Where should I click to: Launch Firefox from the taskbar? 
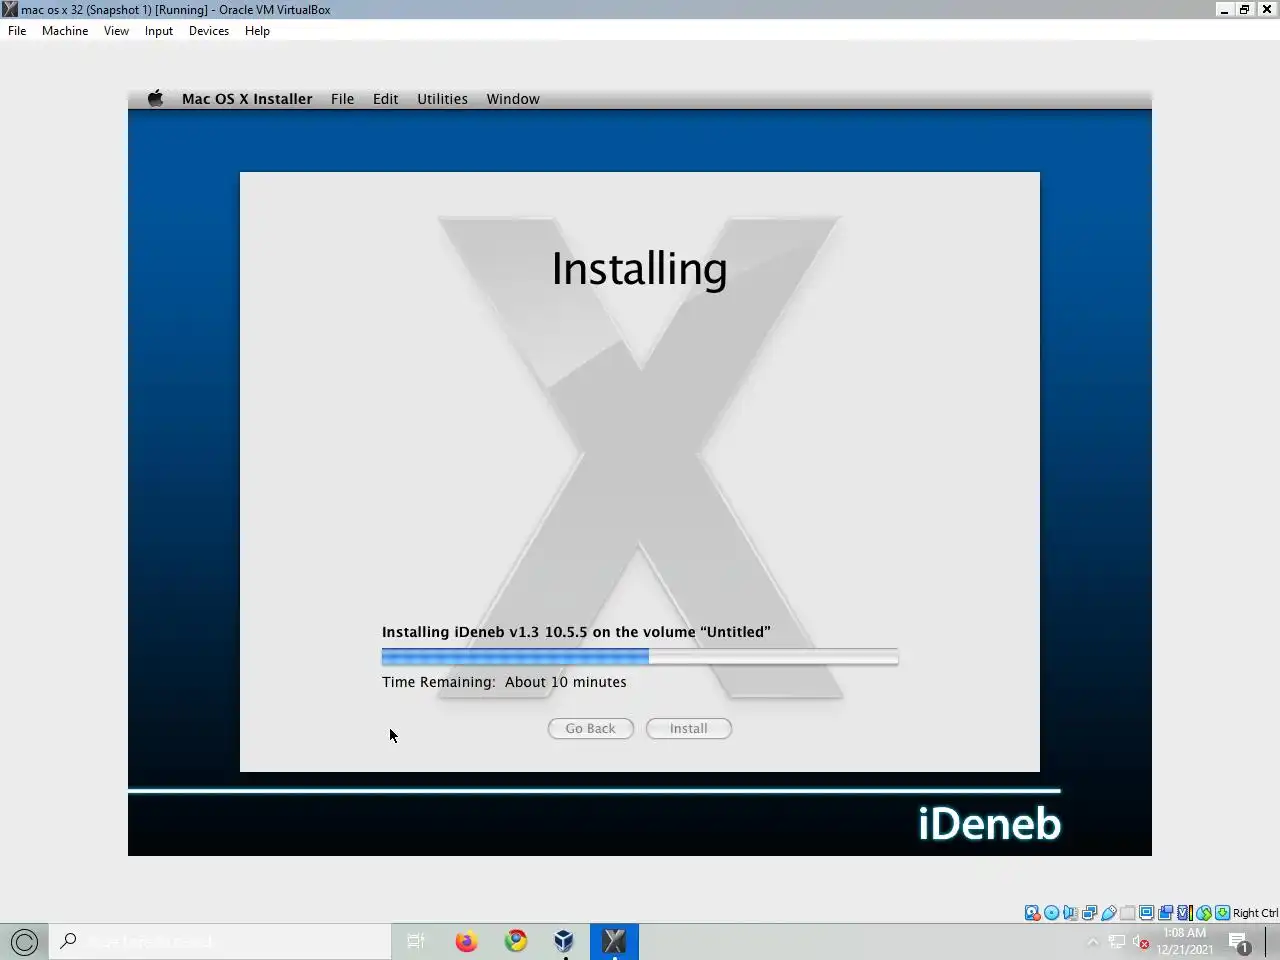coord(466,941)
